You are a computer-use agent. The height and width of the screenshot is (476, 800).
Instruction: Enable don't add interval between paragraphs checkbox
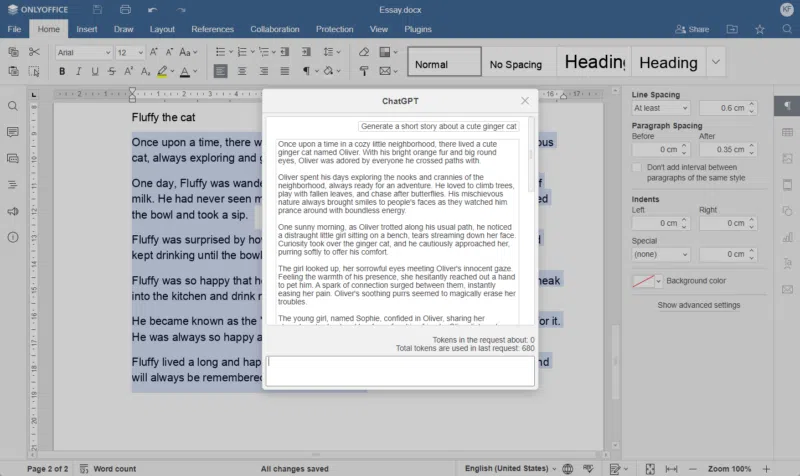(x=637, y=168)
